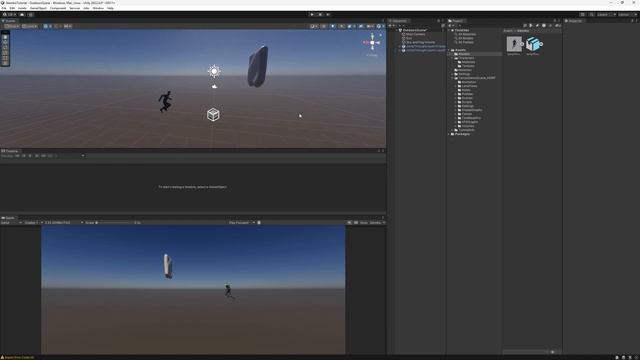Screen dimensions: 640x360
Task: Open the Global/Local handle rotation dropdown
Action: (x=29, y=26)
